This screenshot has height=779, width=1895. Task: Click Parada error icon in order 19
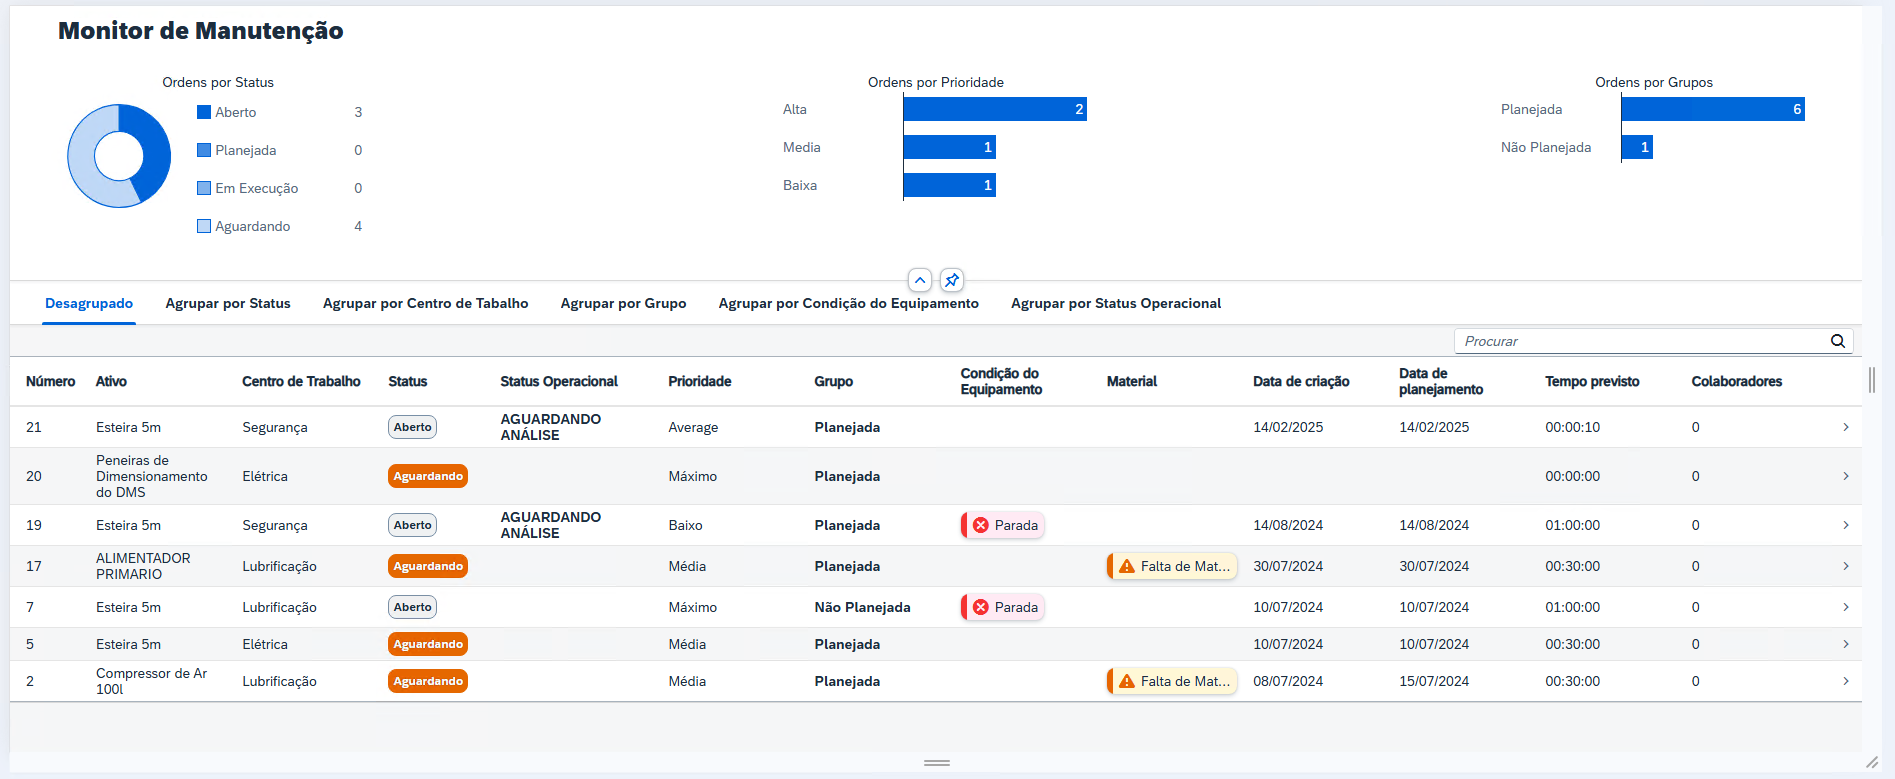click(980, 525)
